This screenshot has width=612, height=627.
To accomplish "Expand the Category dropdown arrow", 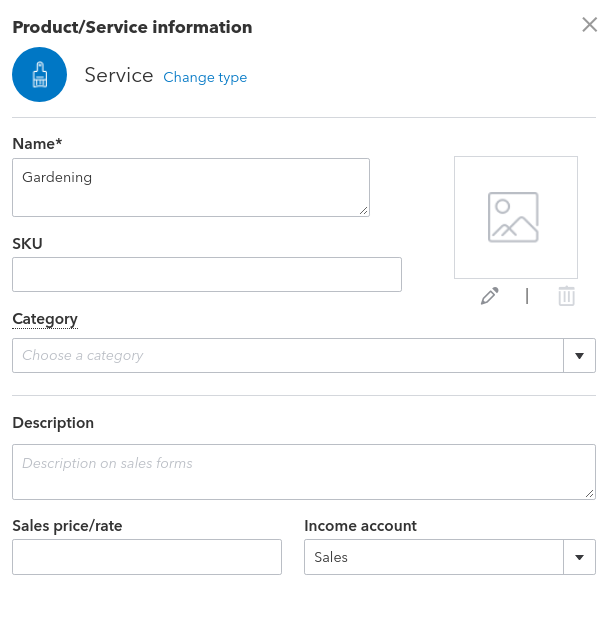I will (579, 355).
